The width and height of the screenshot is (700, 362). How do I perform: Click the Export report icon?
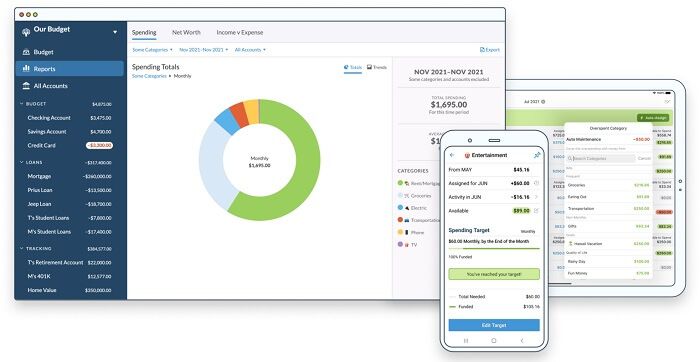482,50
